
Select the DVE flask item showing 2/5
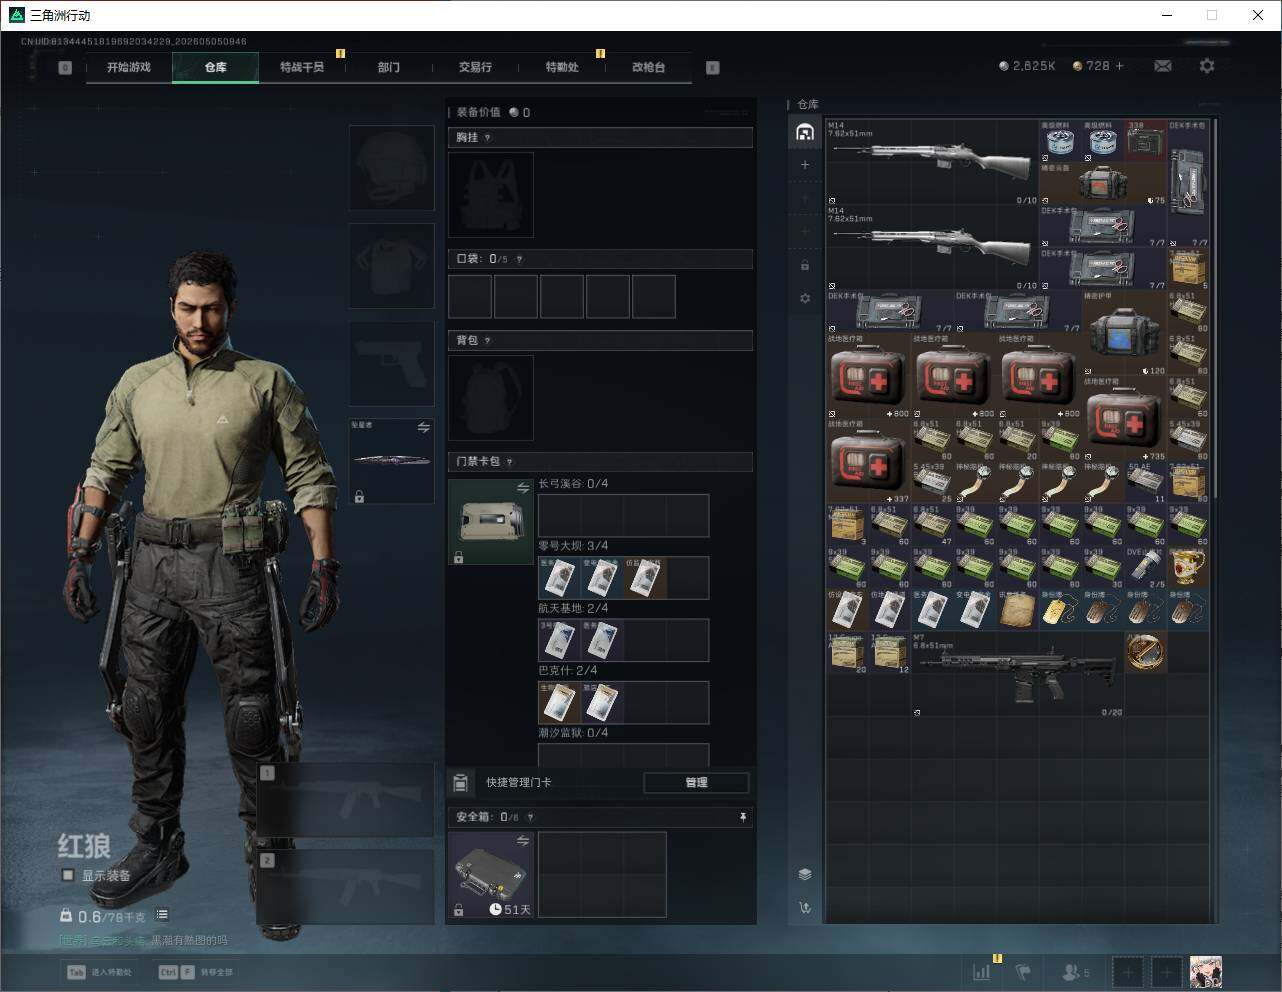pyautogui.click(x=1146, y=567)
